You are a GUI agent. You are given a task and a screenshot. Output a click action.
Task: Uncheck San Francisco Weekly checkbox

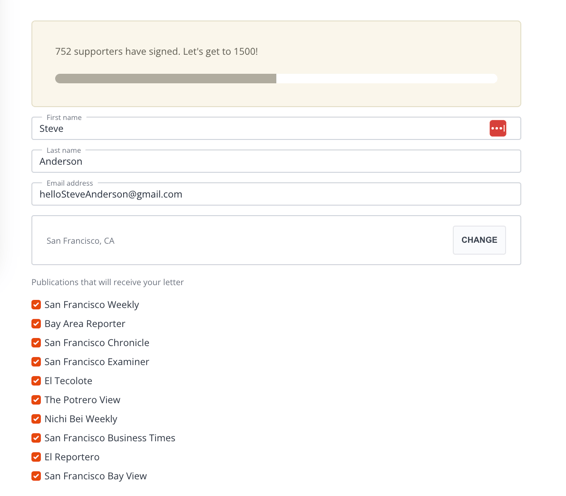click(x=36, y=304)
